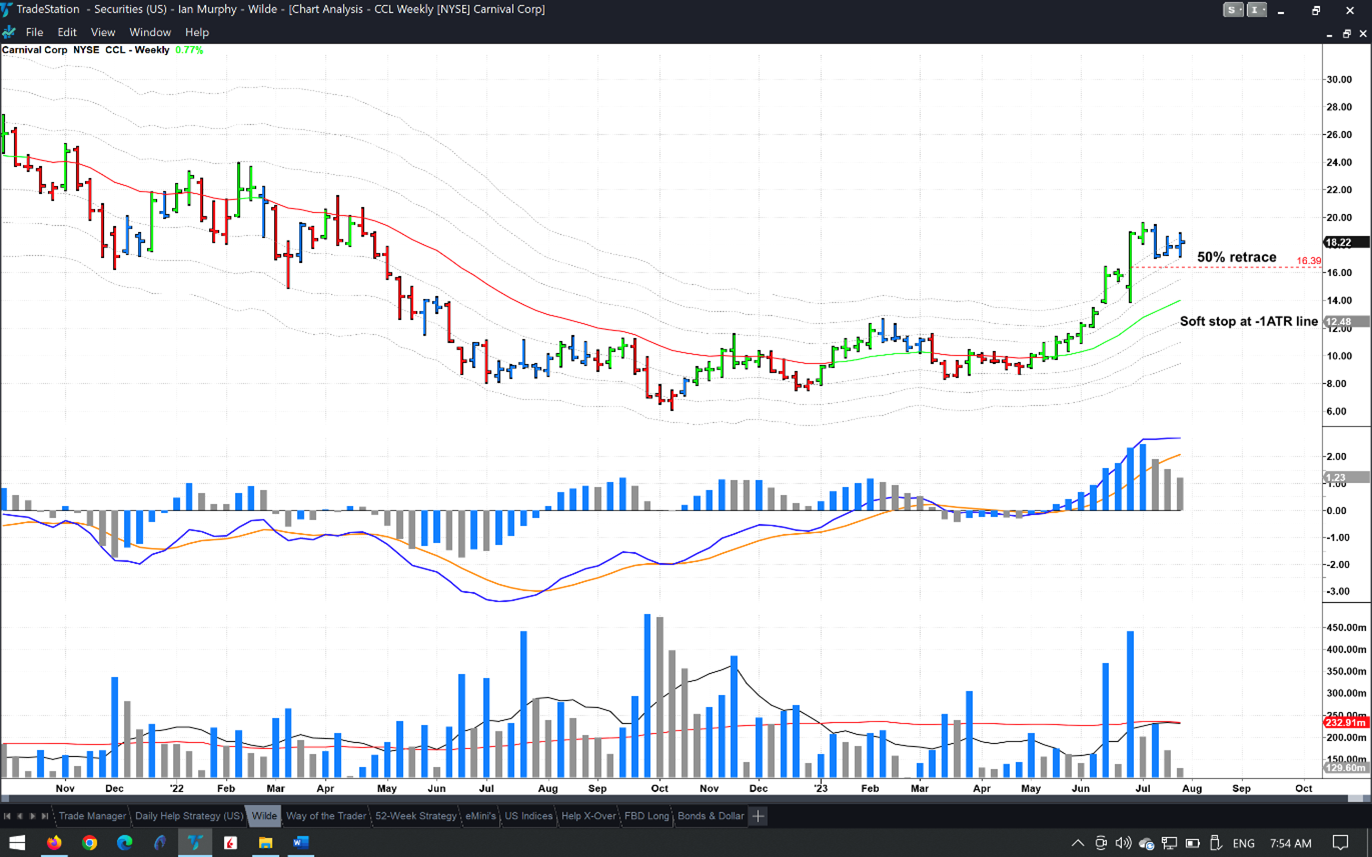The height and width of the screenshot is (857, 1372).
Task: Toggle system volume speaker icon
Action: (1123, 843)
